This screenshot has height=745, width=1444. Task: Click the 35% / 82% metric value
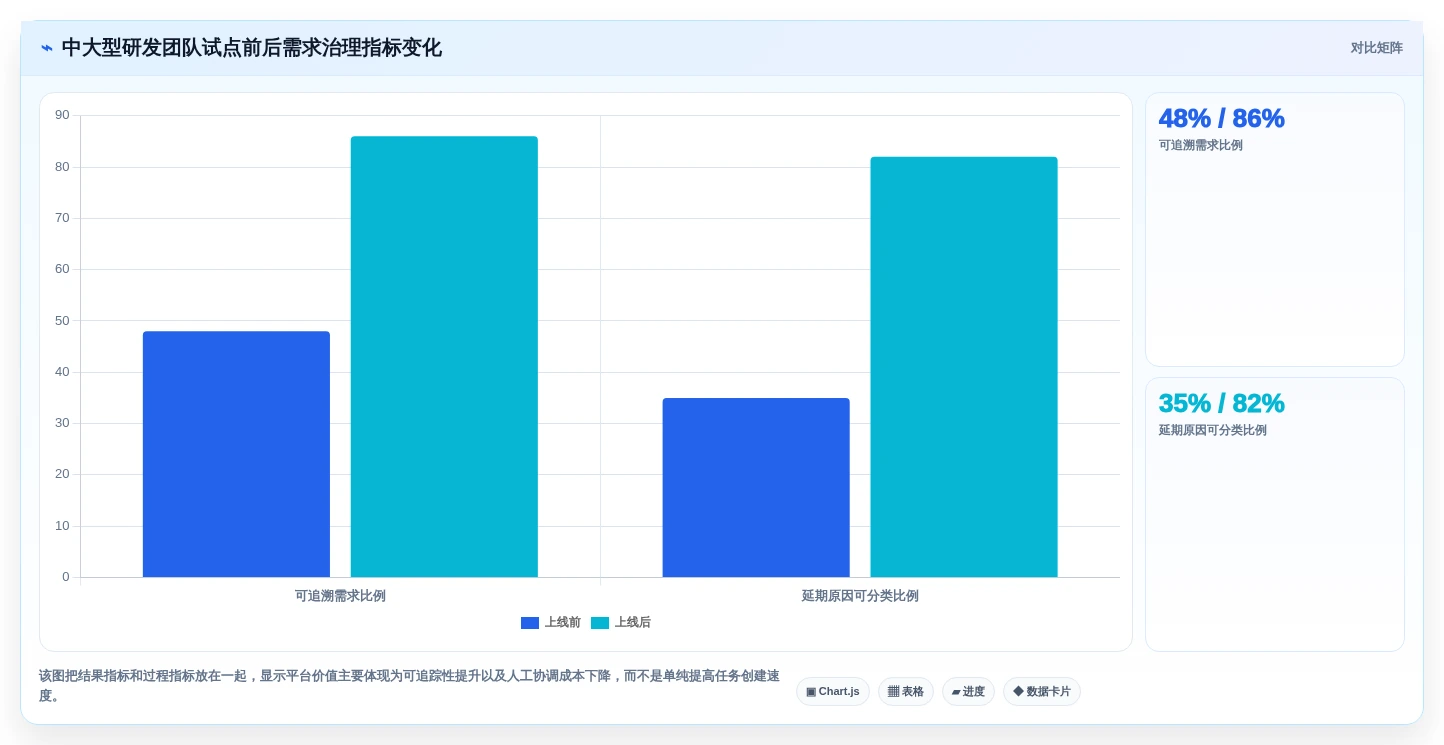click(x=1221, y=403)
